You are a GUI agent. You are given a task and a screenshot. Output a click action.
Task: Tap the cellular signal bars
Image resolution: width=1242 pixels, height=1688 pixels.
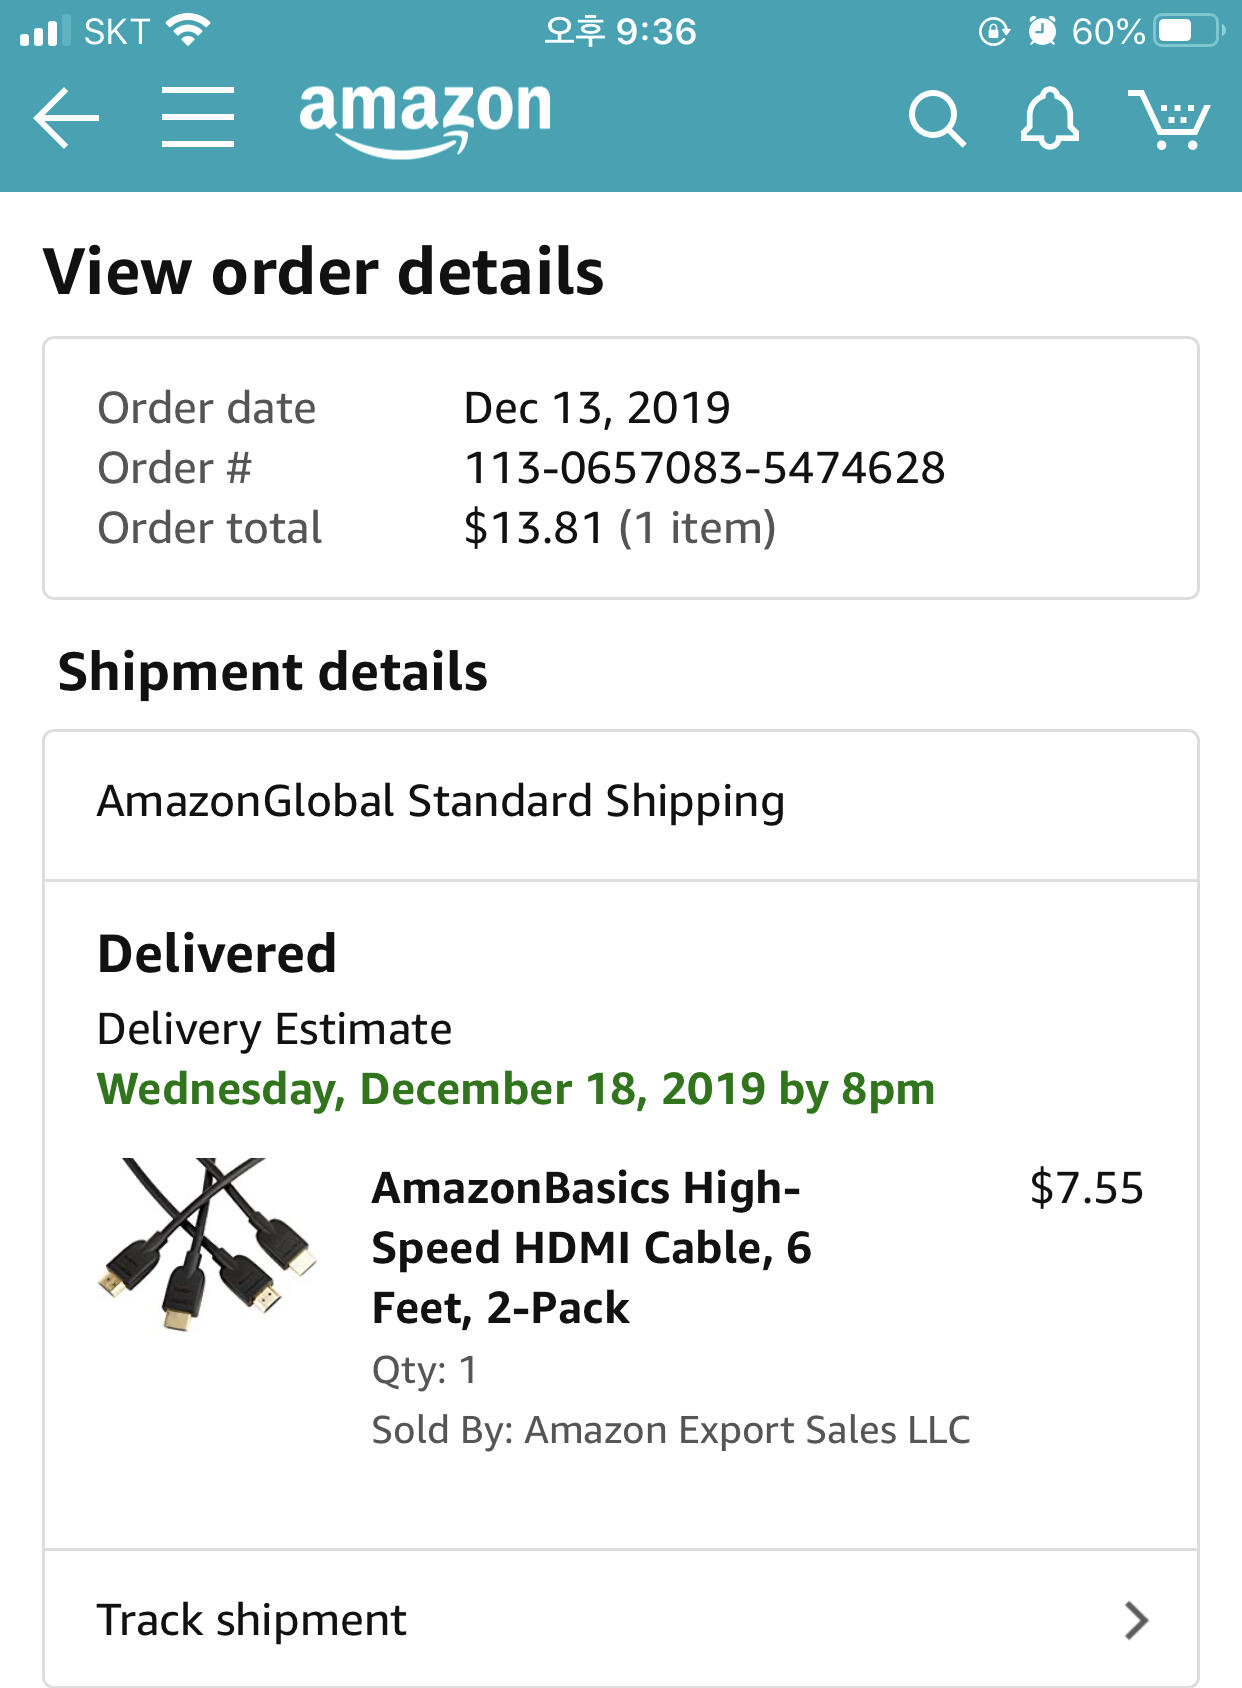pos(44,31)
